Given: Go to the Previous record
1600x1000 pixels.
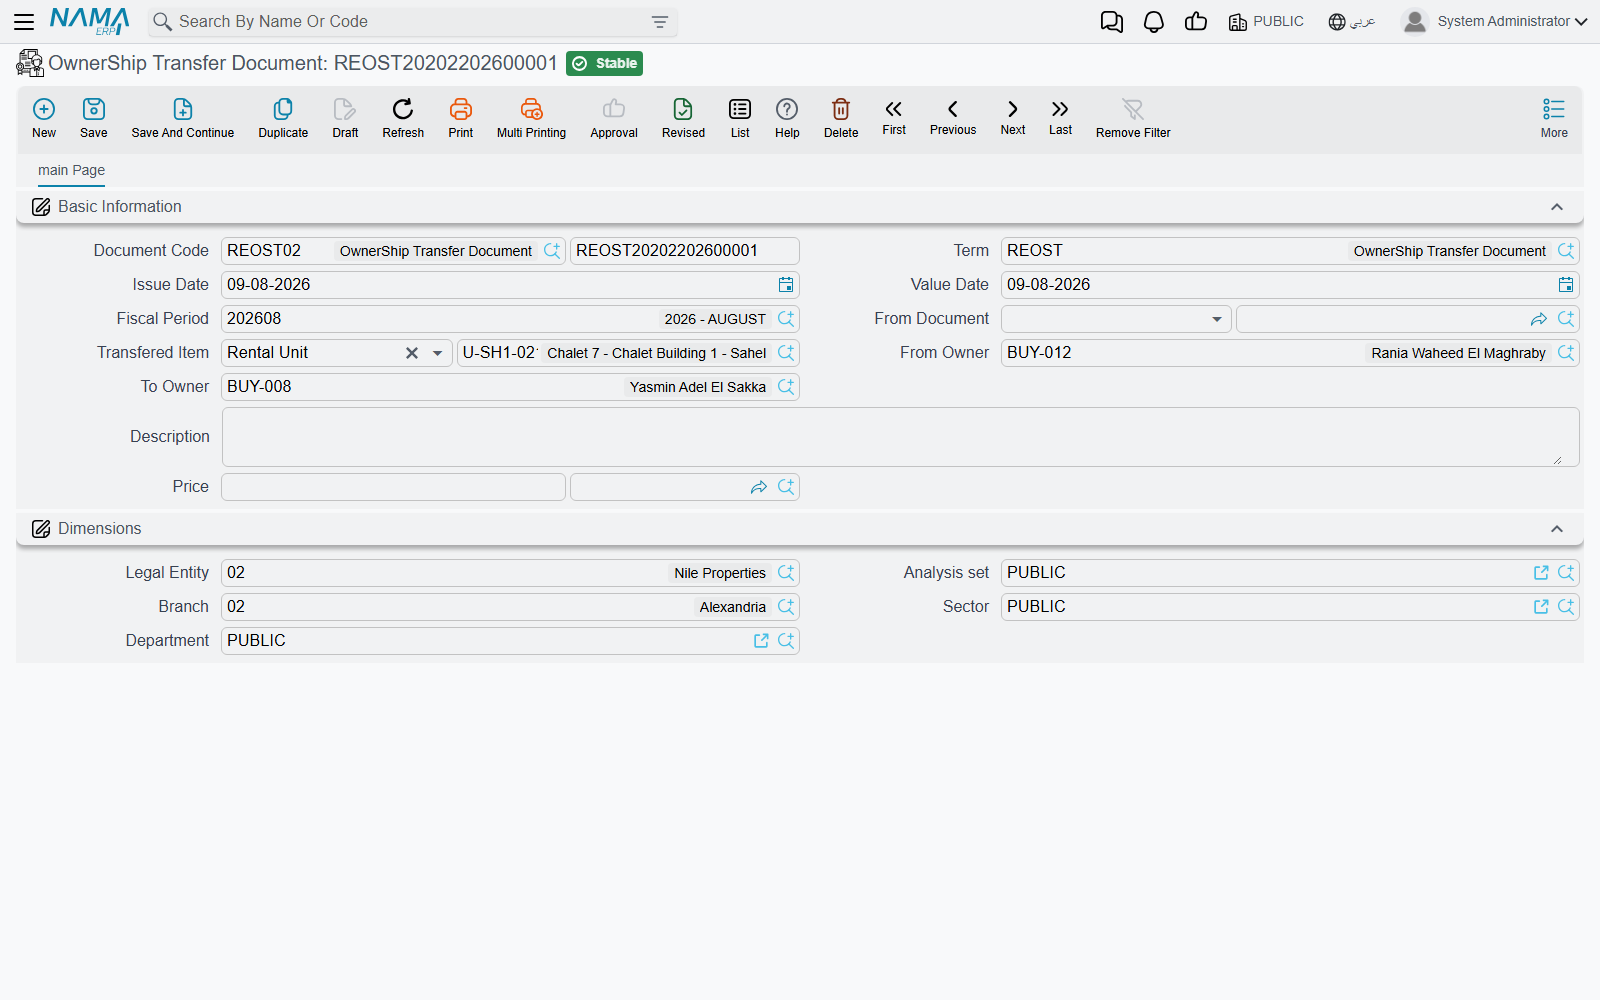Looking at the screenshot, I should point(953,116).
